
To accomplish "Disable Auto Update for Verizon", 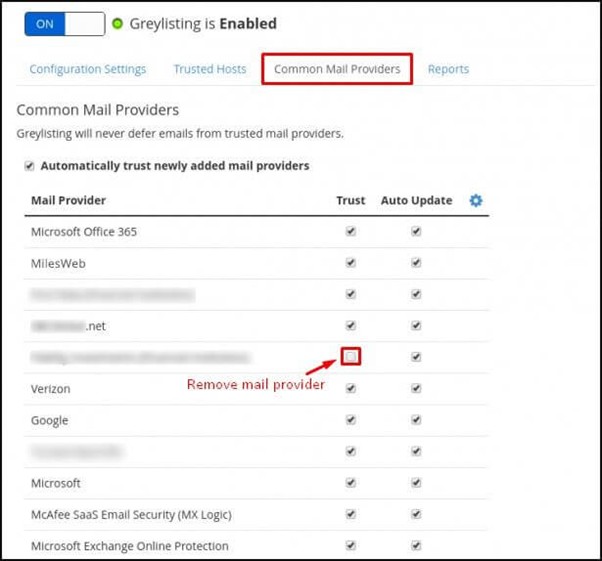I will point(416,388).
